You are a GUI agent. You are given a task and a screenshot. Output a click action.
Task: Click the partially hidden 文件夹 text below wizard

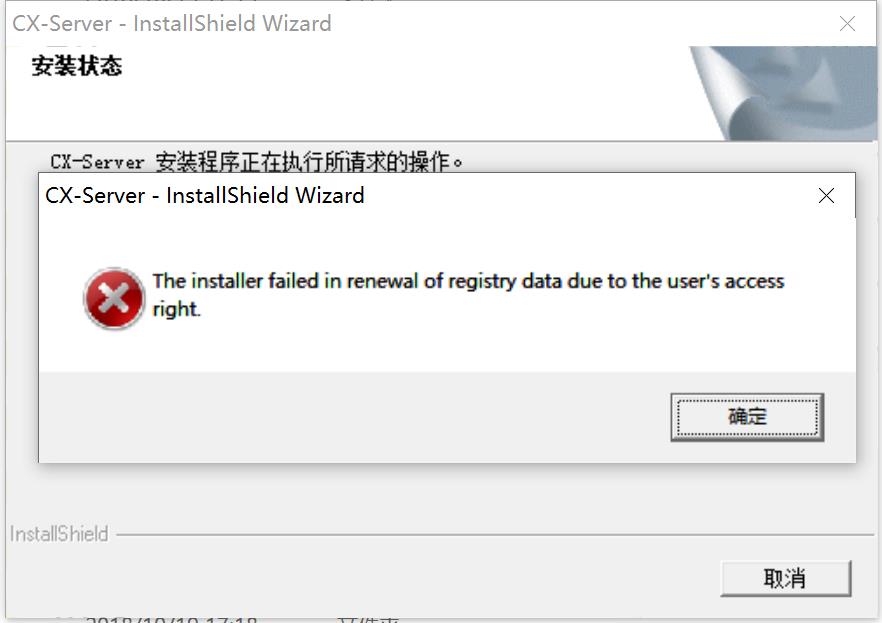point(368,620)
